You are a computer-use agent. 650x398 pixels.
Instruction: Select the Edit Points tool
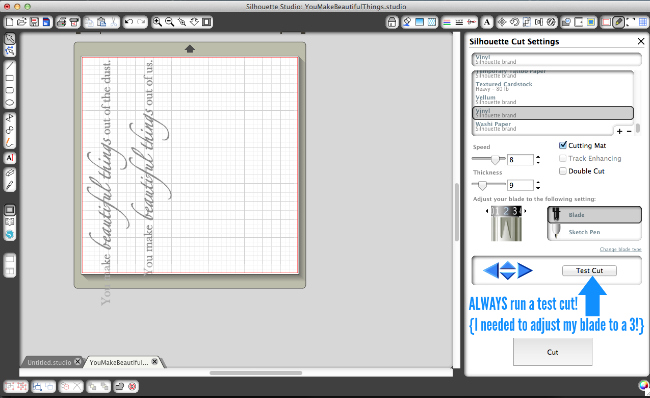coord(10,51)
